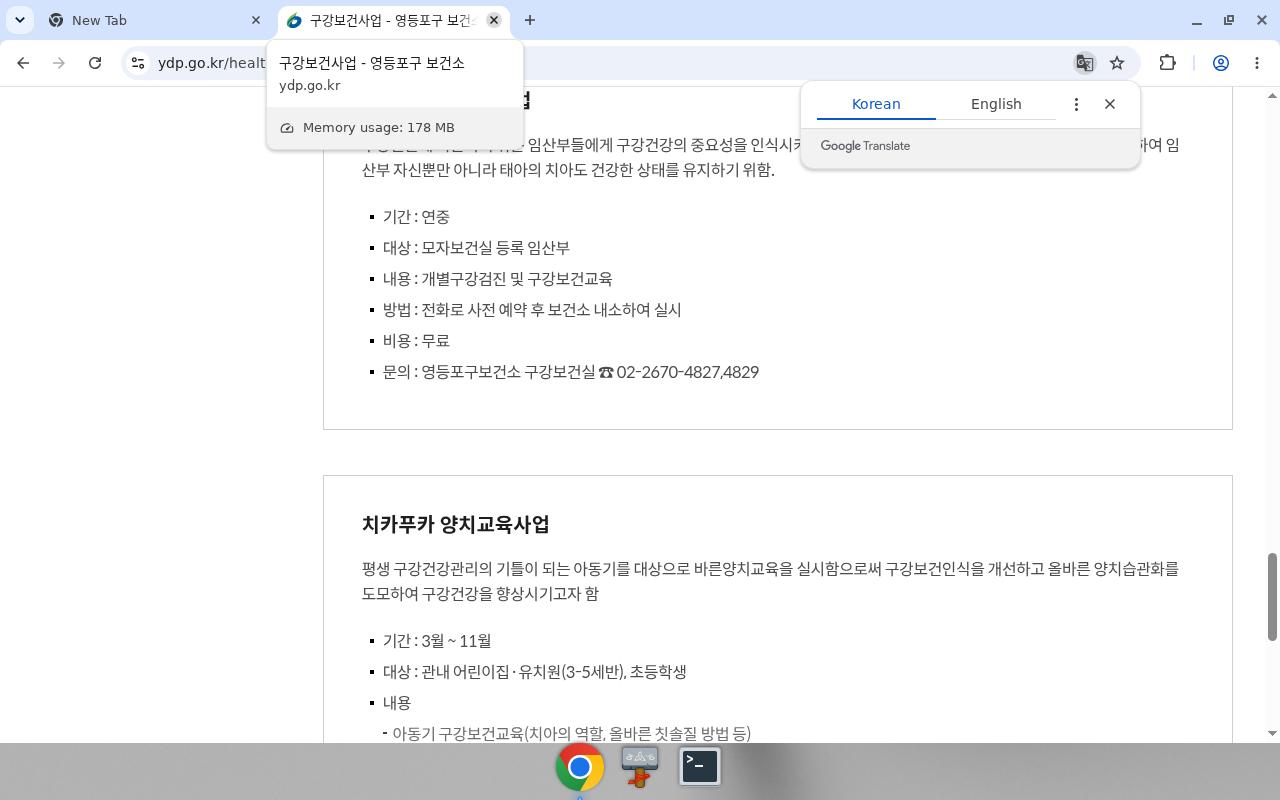This screenshot has height=800, width=1280.
Task: View site information icon in address bar
Action: [x=138, y=63]
